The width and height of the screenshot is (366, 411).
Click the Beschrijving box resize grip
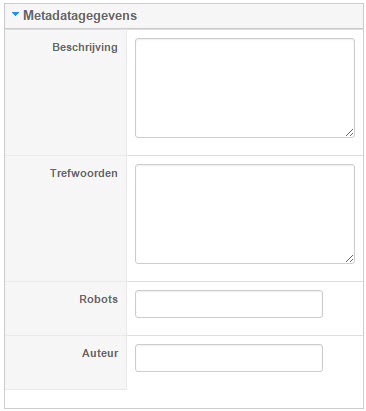(x=350, y=133)
